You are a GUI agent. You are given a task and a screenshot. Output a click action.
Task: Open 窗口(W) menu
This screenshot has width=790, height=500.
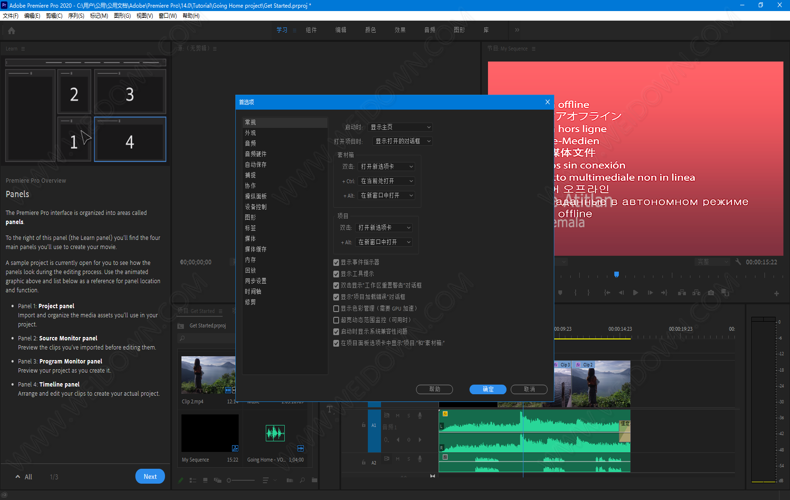point(167,16)
